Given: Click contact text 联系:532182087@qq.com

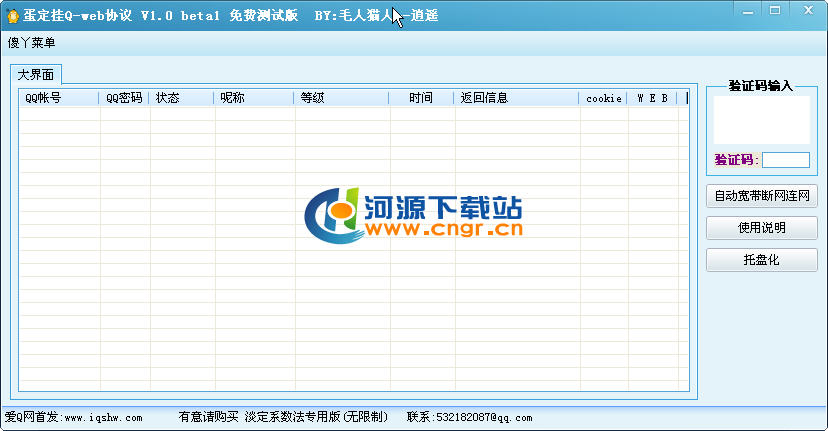Looking at the screenshot, I should click(469, 417).
